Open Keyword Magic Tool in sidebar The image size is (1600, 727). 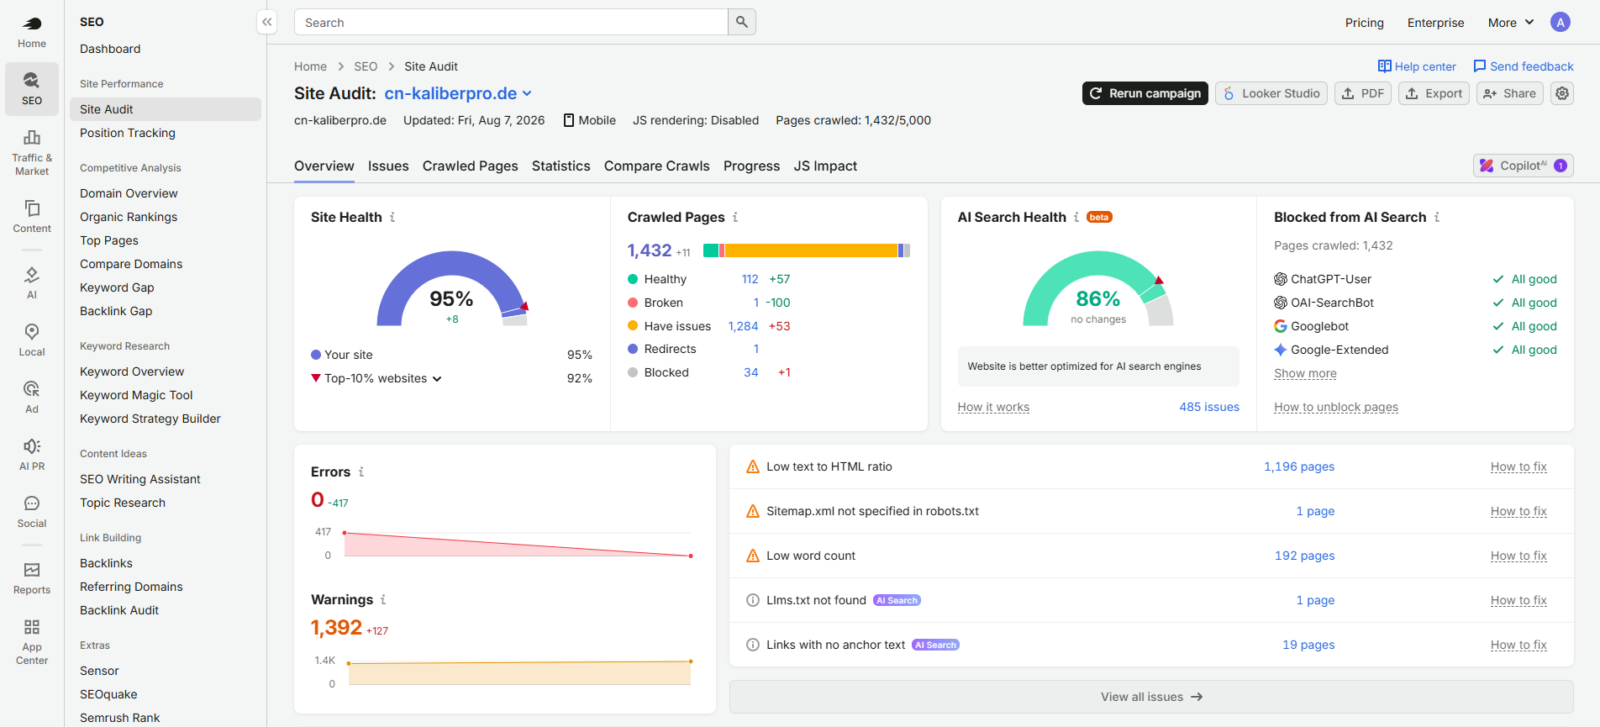tap(136, 395)
